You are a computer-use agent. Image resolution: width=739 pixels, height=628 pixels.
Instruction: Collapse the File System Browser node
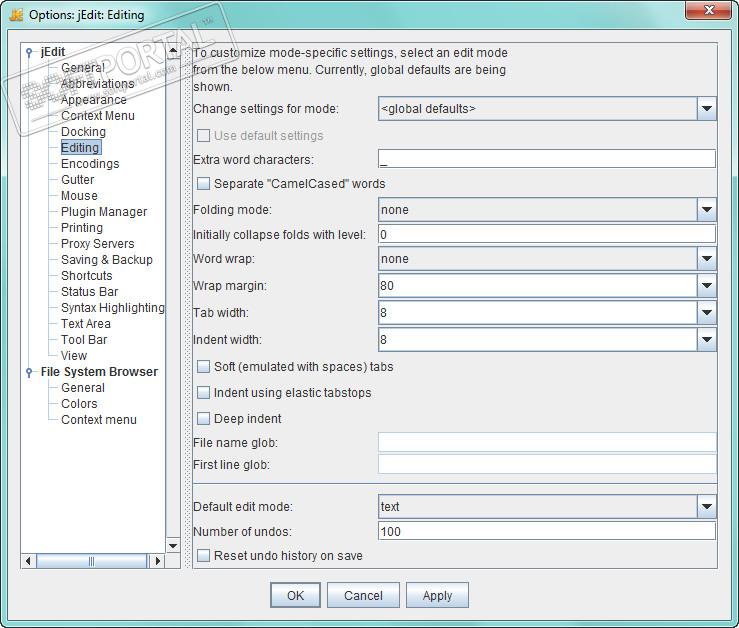tap(29, 372)
